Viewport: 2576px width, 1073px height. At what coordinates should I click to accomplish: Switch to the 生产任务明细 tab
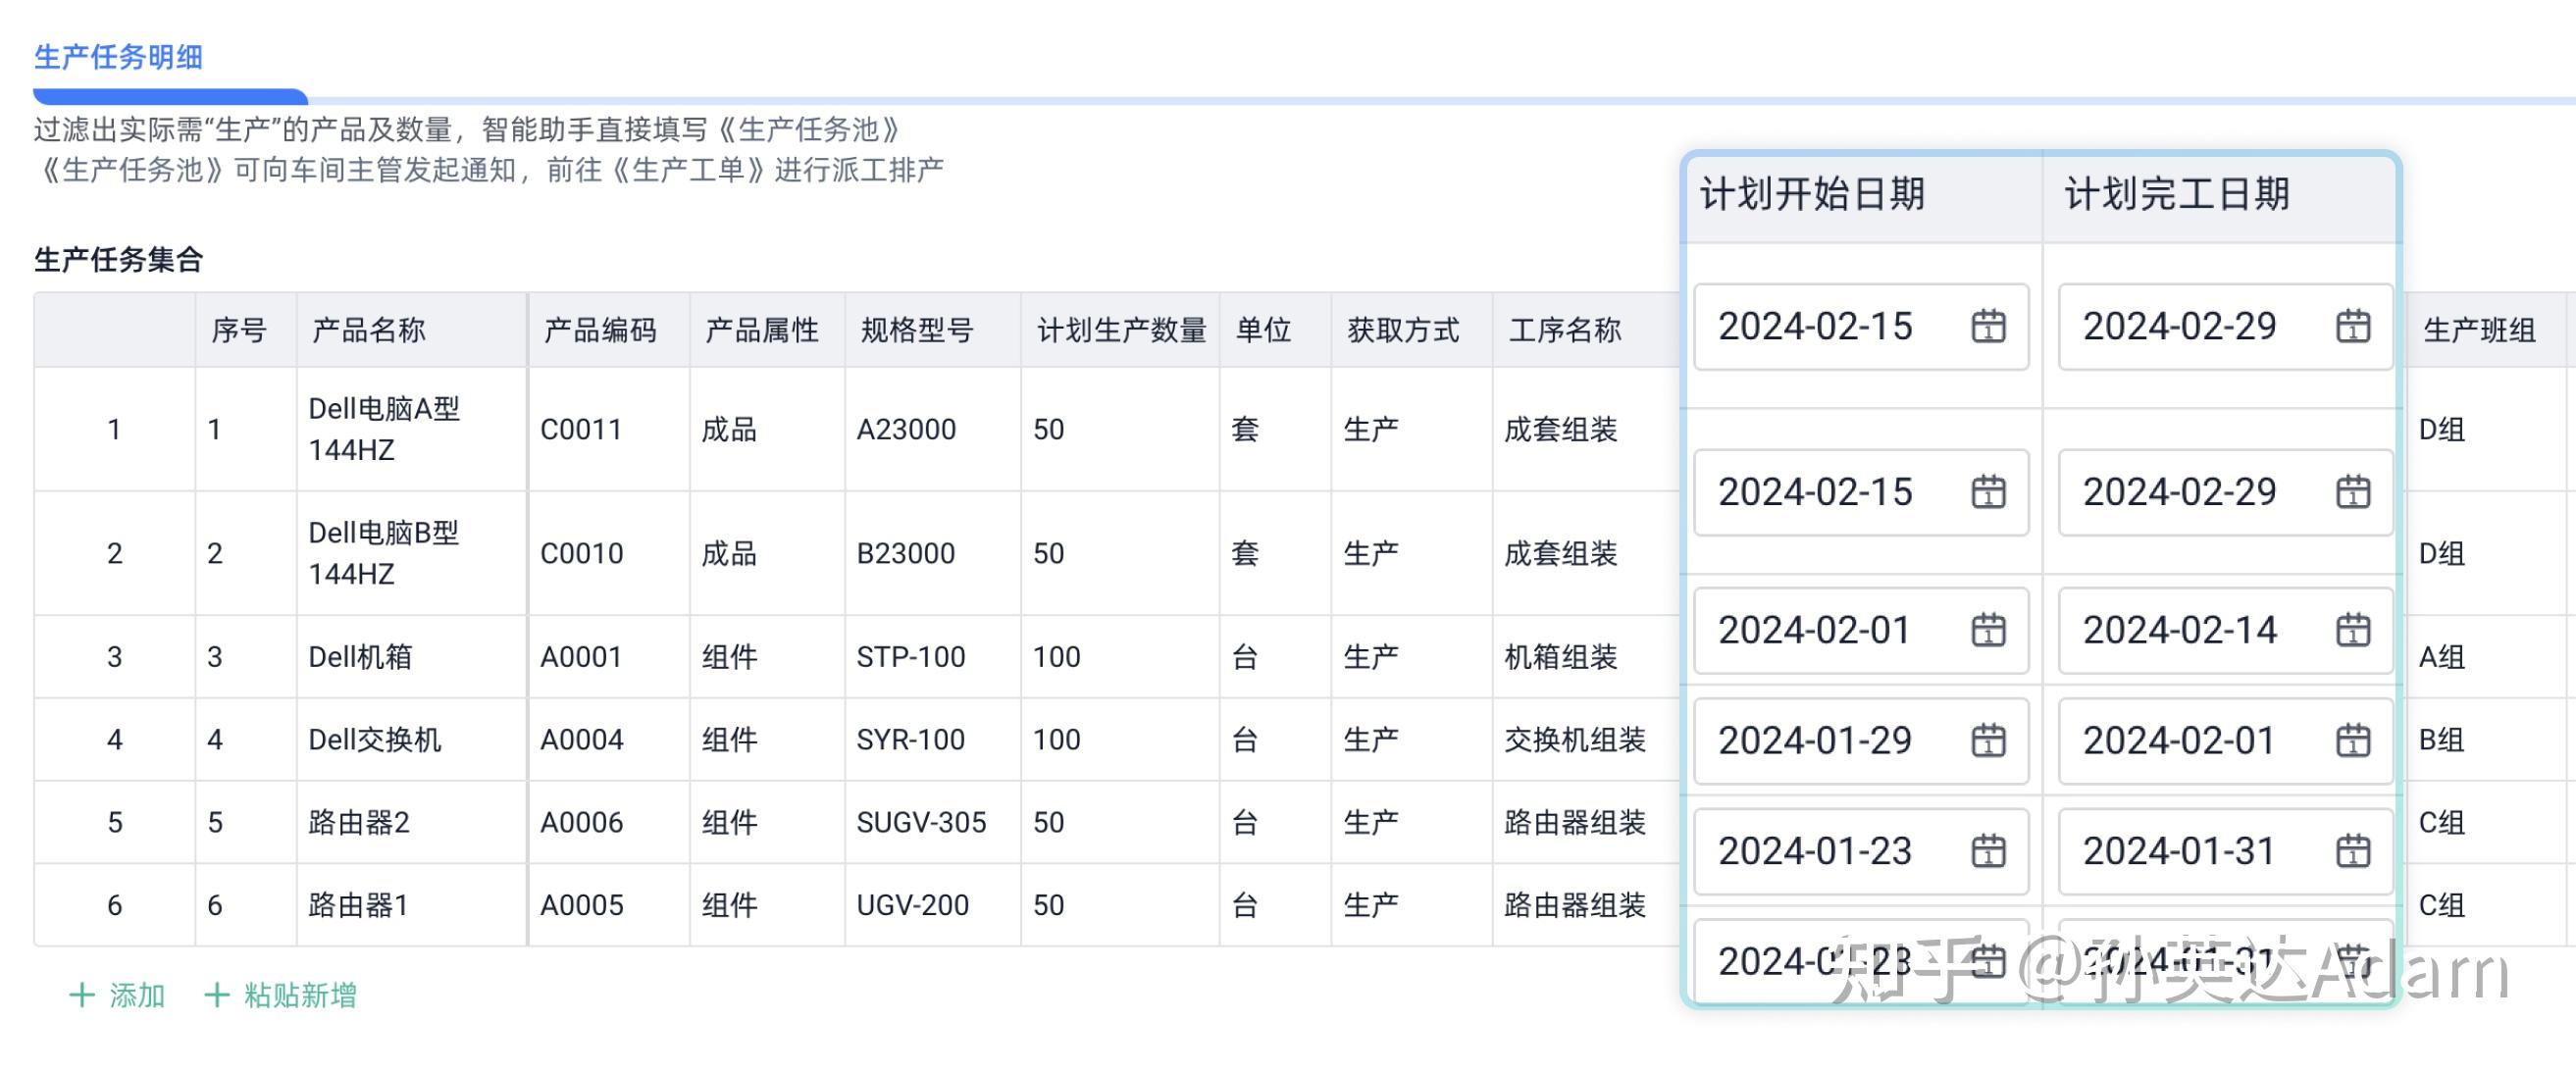[118, 58]
